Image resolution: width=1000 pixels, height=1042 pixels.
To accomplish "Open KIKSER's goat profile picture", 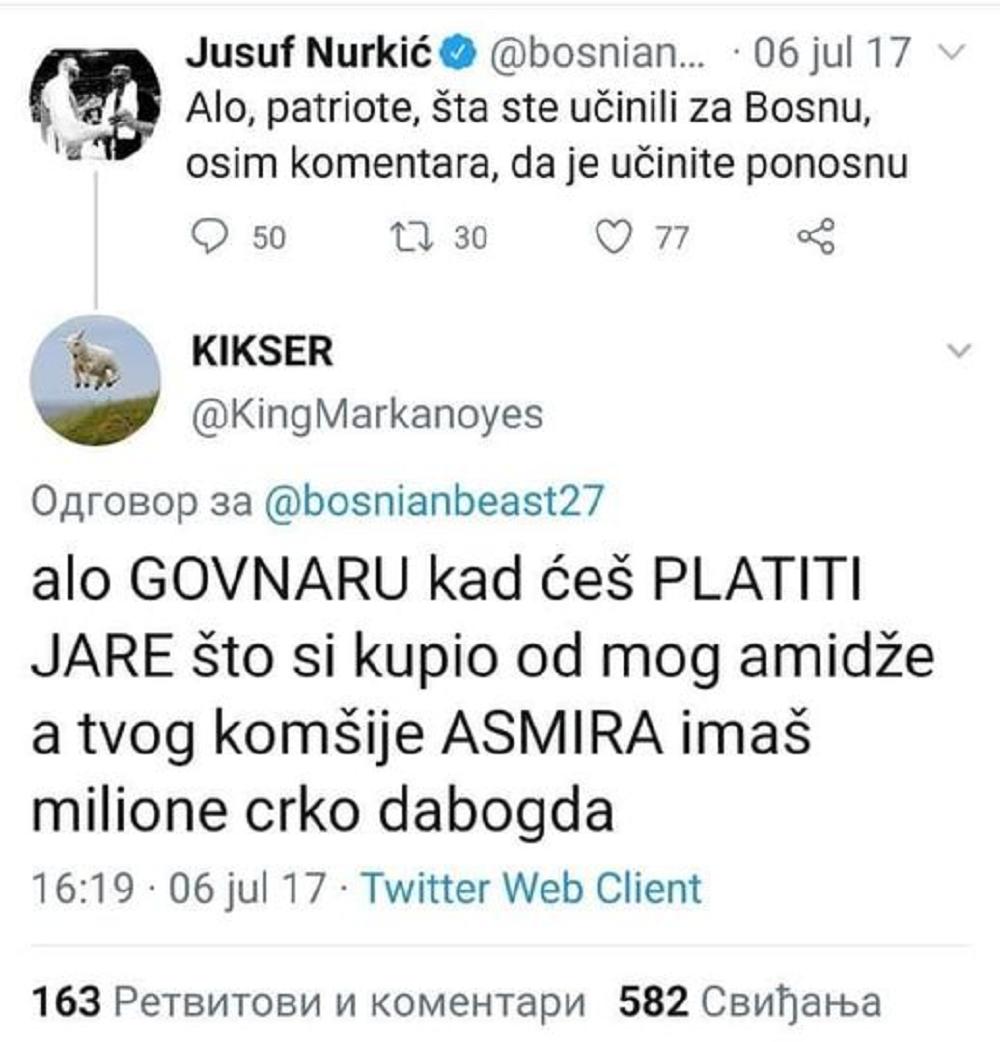I will (96, 379).
